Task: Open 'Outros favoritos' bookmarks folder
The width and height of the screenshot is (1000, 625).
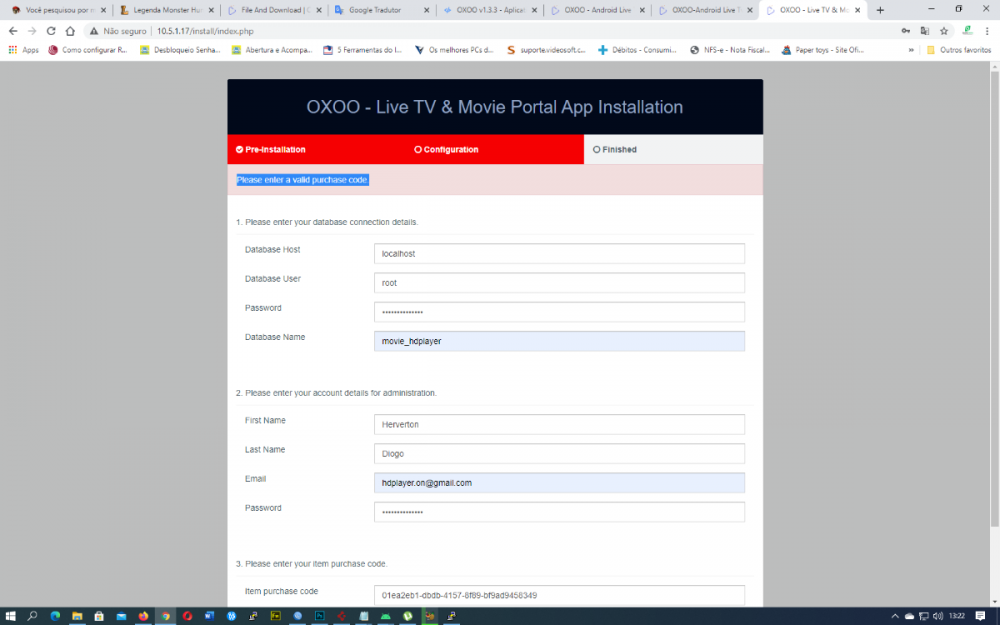Action: 959,50
